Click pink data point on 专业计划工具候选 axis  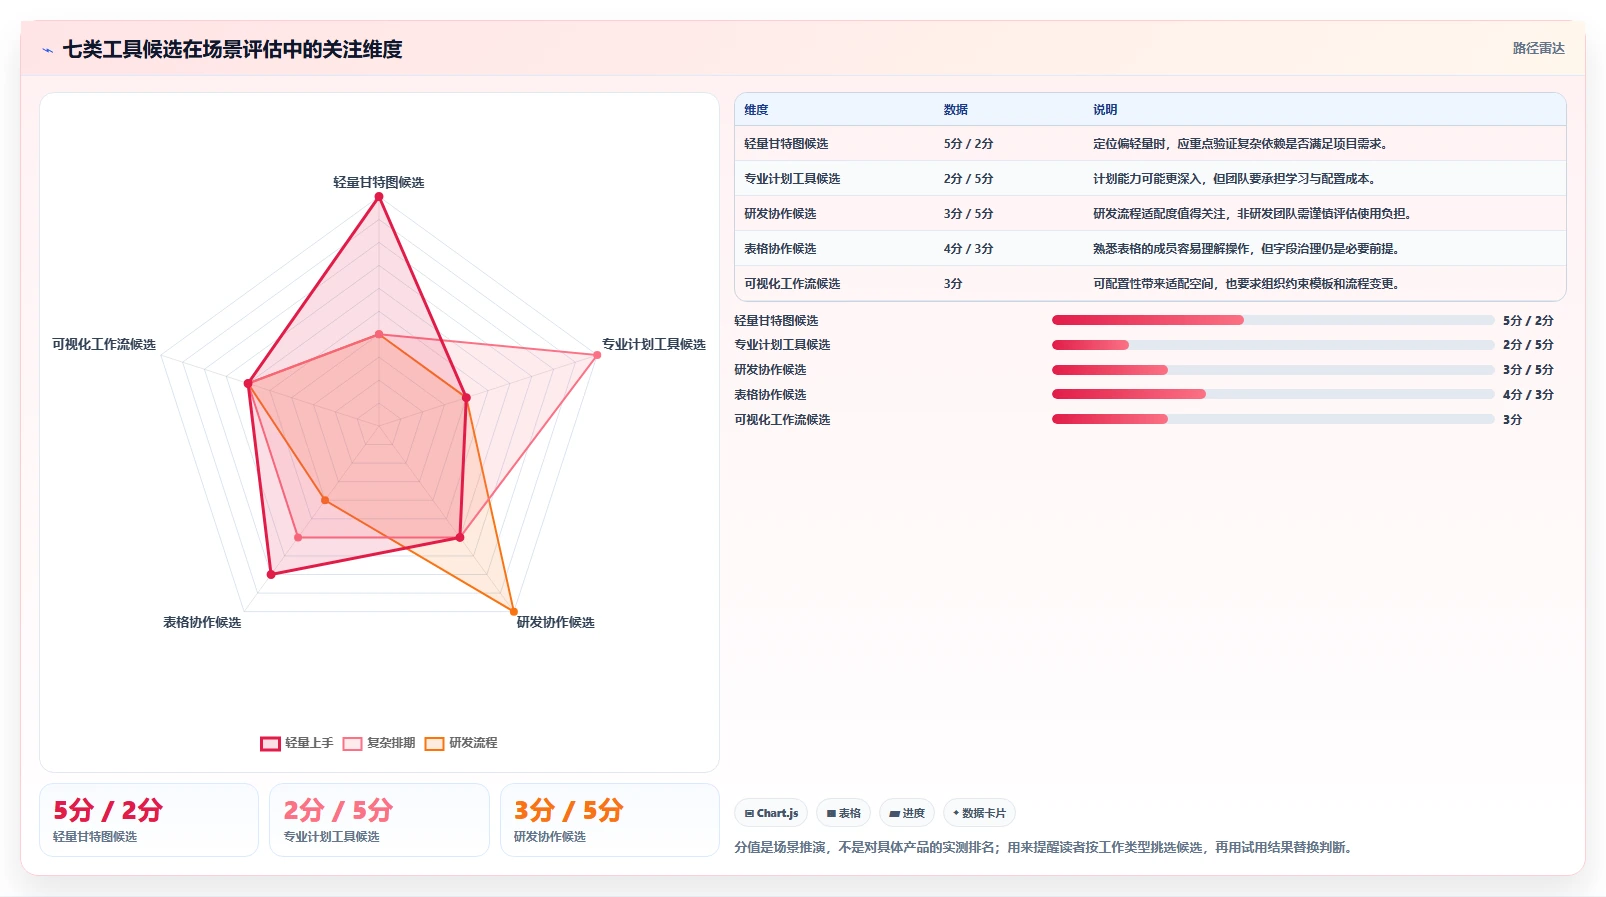[x=597, y=355]
